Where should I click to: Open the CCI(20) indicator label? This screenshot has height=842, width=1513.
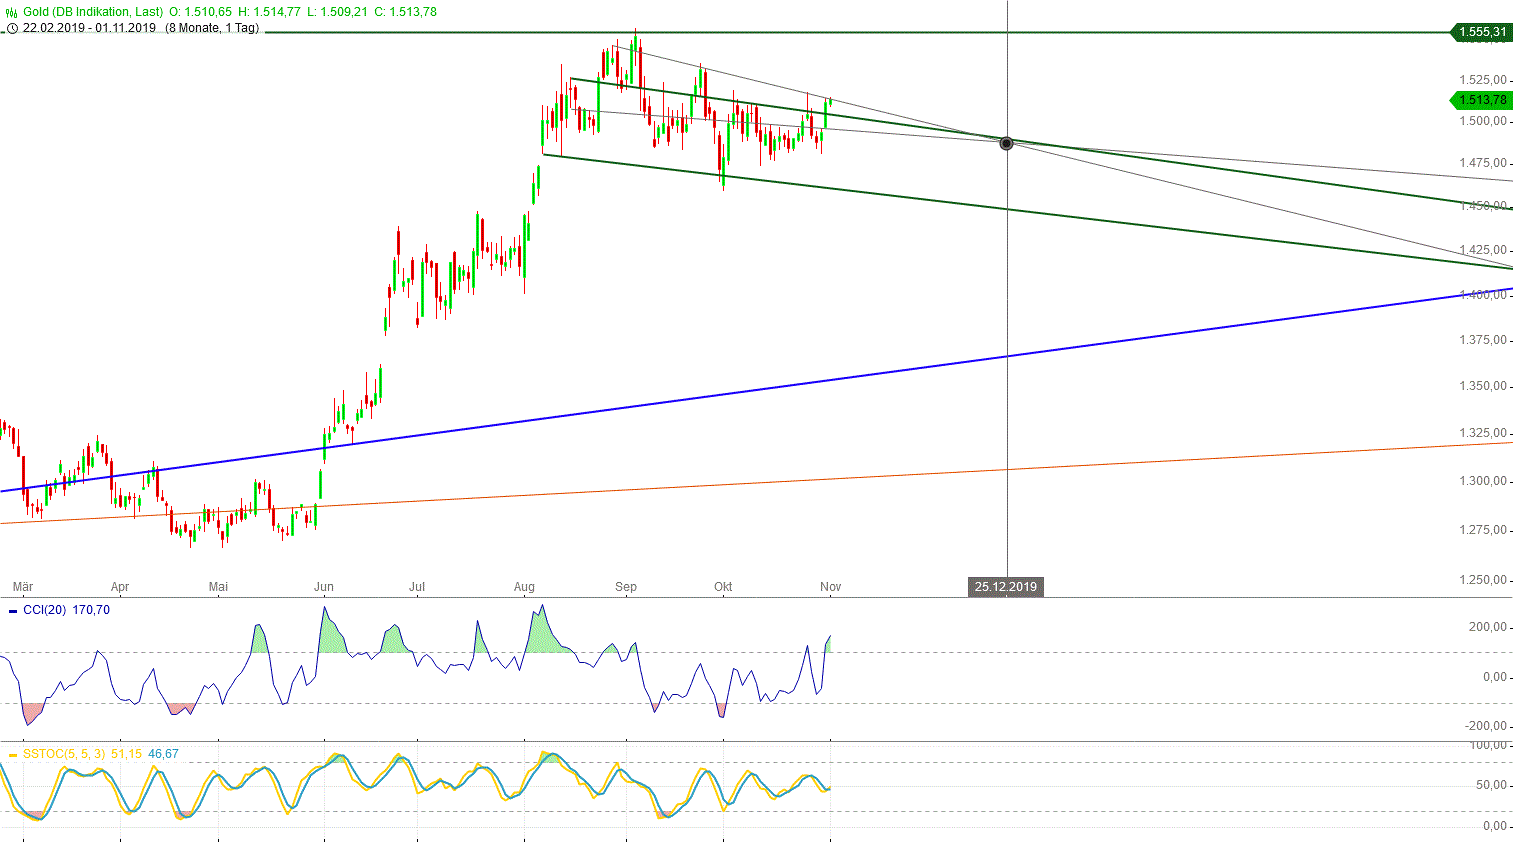[x=44, y=610]
